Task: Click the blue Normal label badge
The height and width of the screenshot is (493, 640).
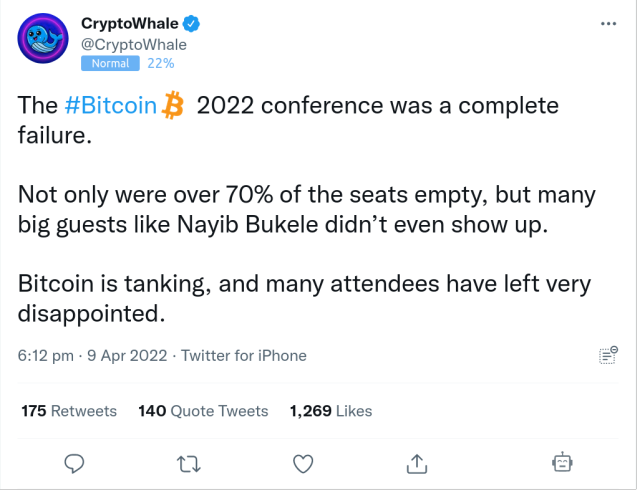Action: 110,63
